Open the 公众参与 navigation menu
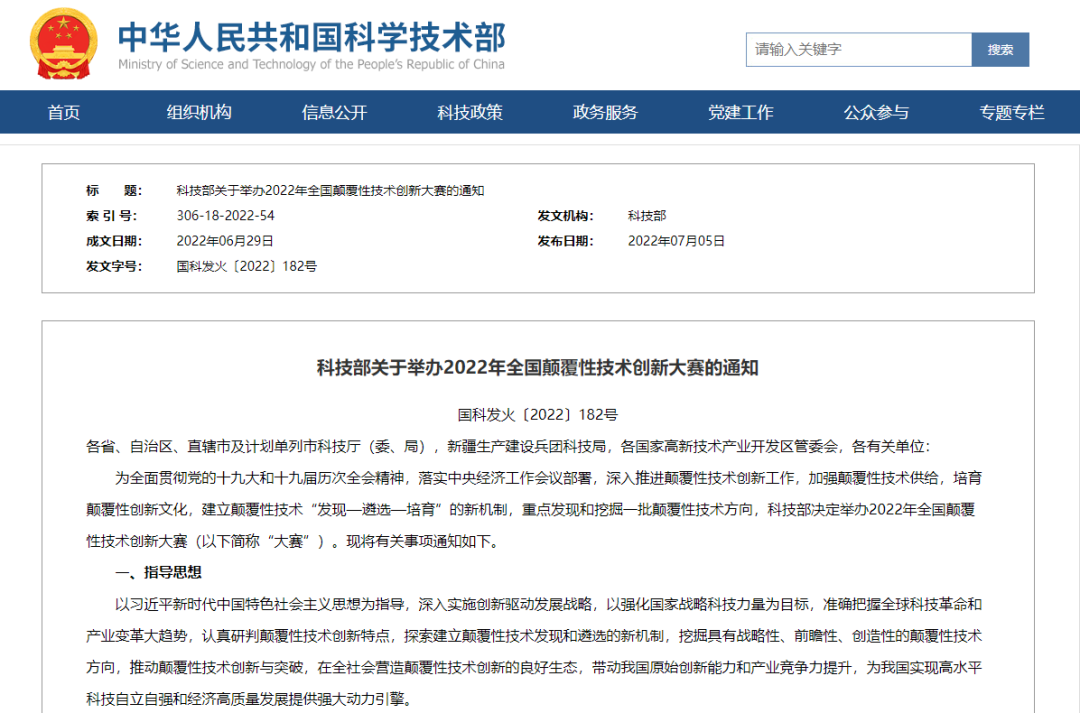 click(x=875, y=112)
